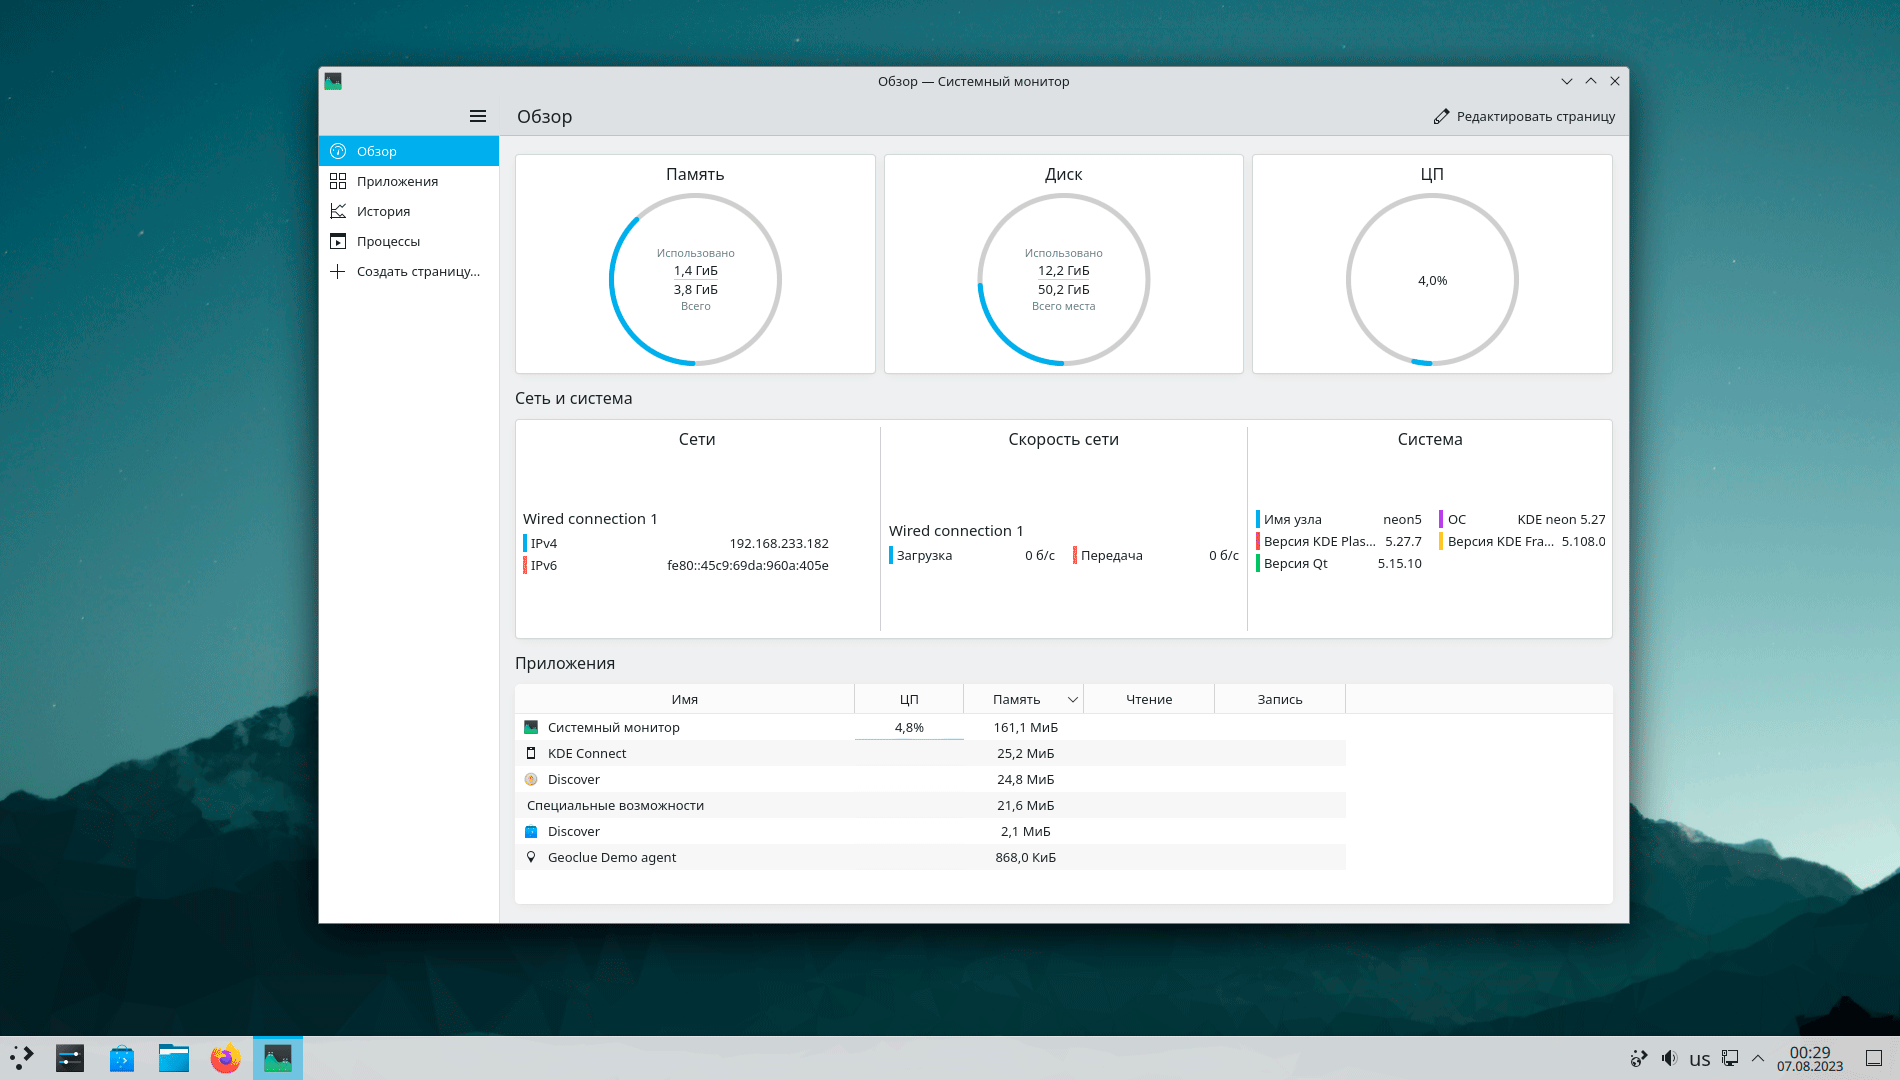Open System Settings from taskbar

pos(70,1058)
